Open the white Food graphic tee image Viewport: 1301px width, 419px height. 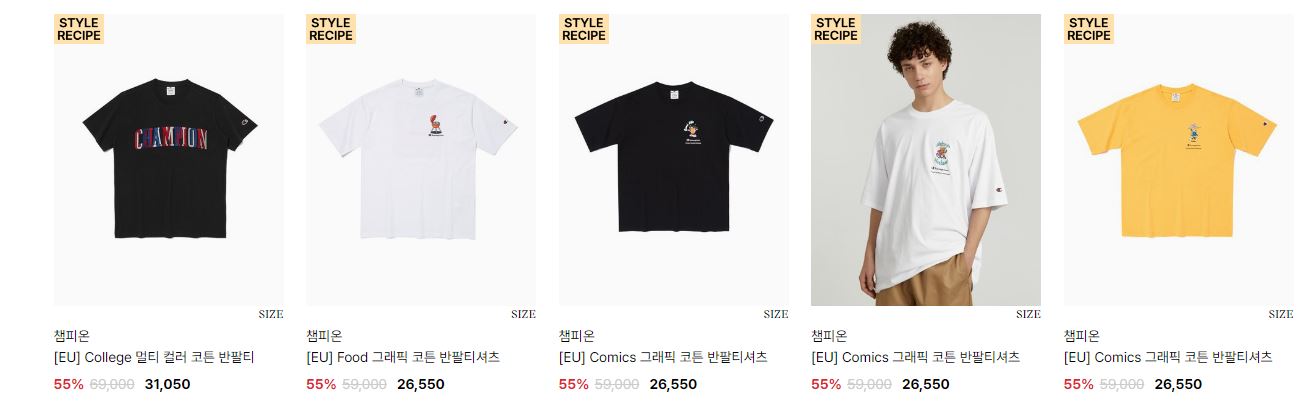pyautogui.click(x=421, y=160)
